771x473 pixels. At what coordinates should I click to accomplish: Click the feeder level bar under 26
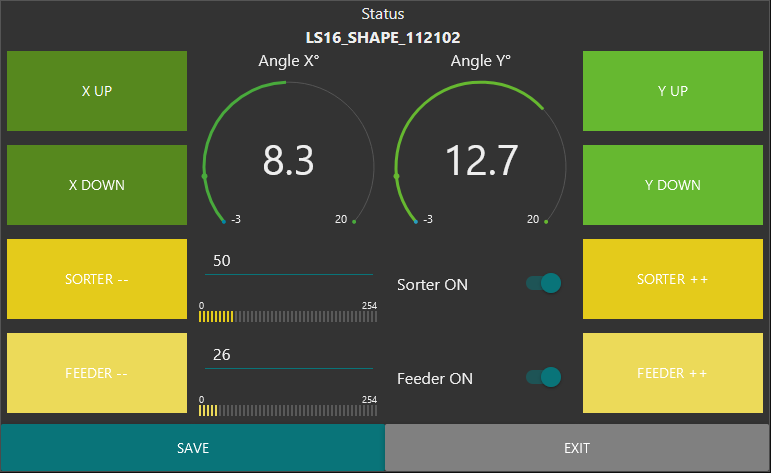tap(288, 410)
